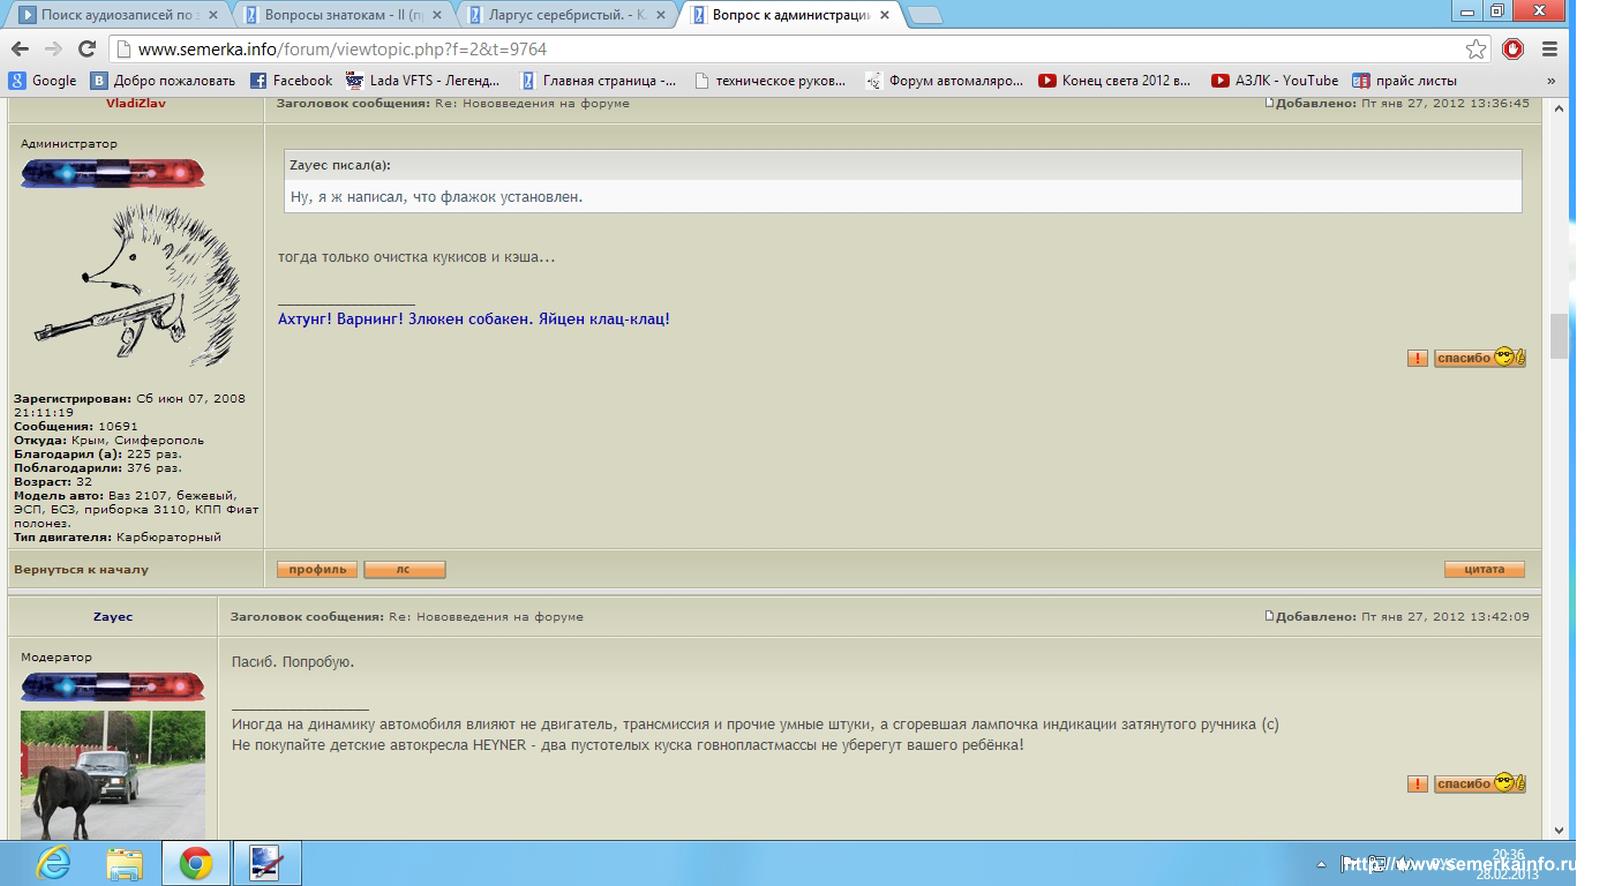The image size is (1600, 886).
Task: Click the browser back arrow button
Action: 20,49
